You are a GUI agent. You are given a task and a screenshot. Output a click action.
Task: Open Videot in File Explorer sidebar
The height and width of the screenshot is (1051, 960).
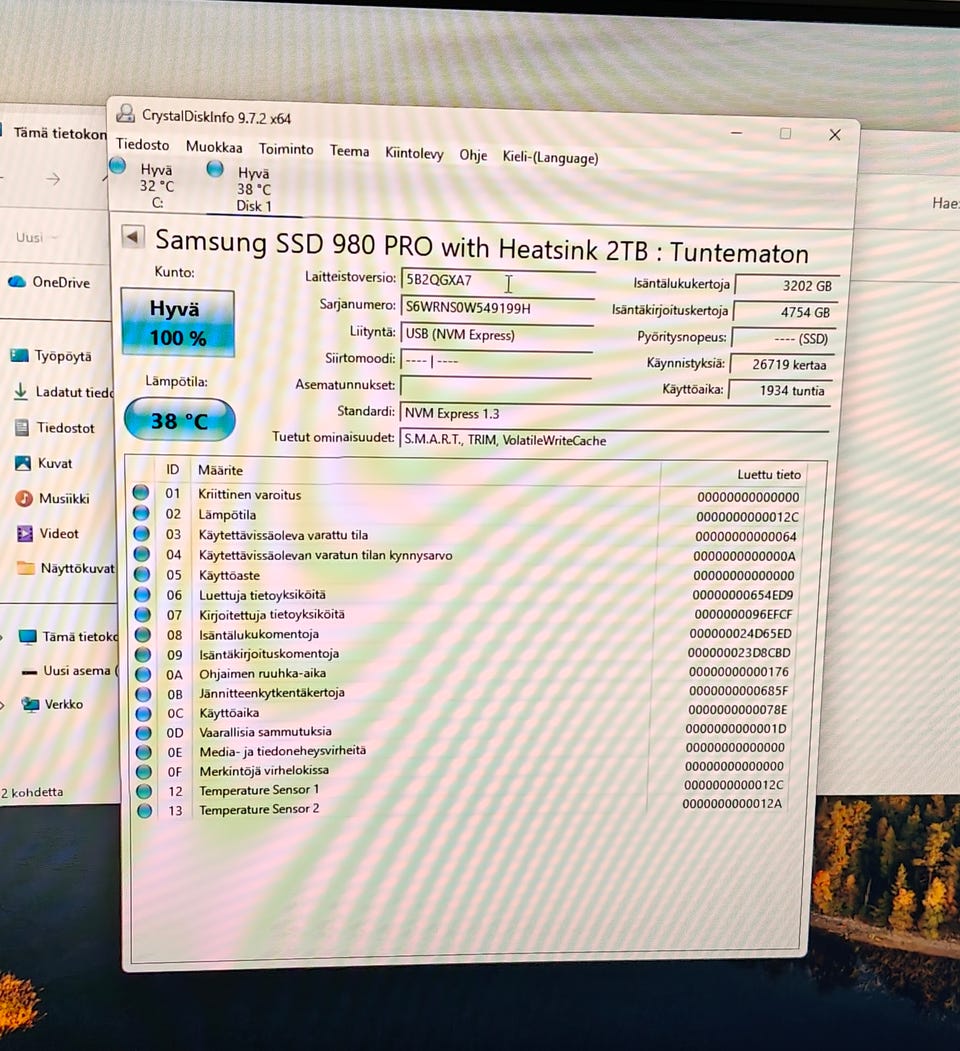(x=48, y=534)
